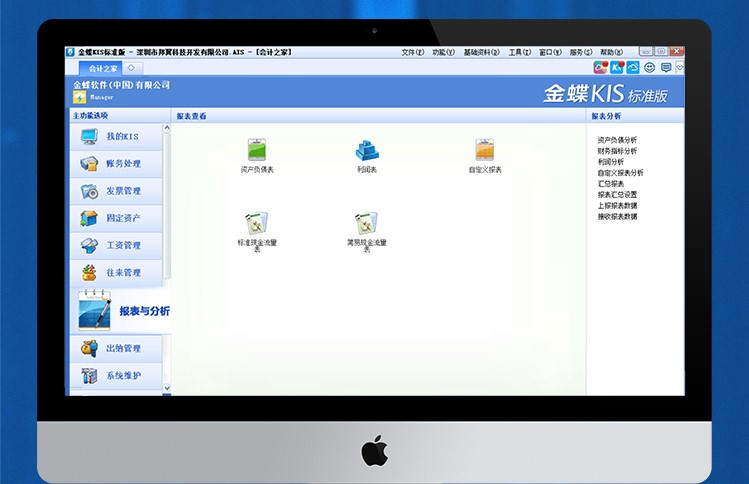The image size is (749, 484).
Task: Switch to the 会计之家 tab
Action: click(x=101, y=68)
